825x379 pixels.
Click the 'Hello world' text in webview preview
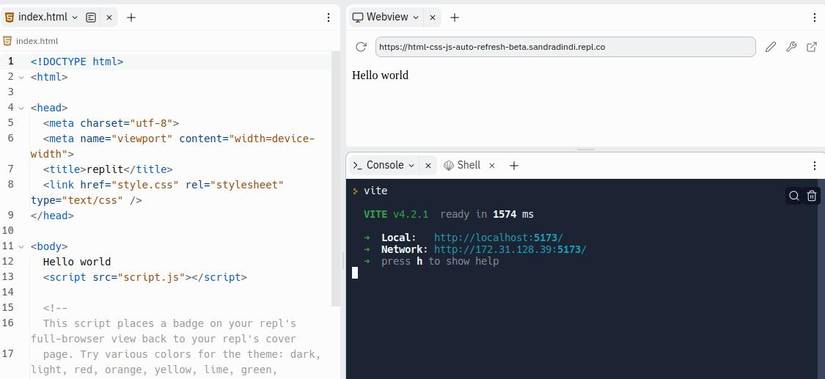coord(380,75)
